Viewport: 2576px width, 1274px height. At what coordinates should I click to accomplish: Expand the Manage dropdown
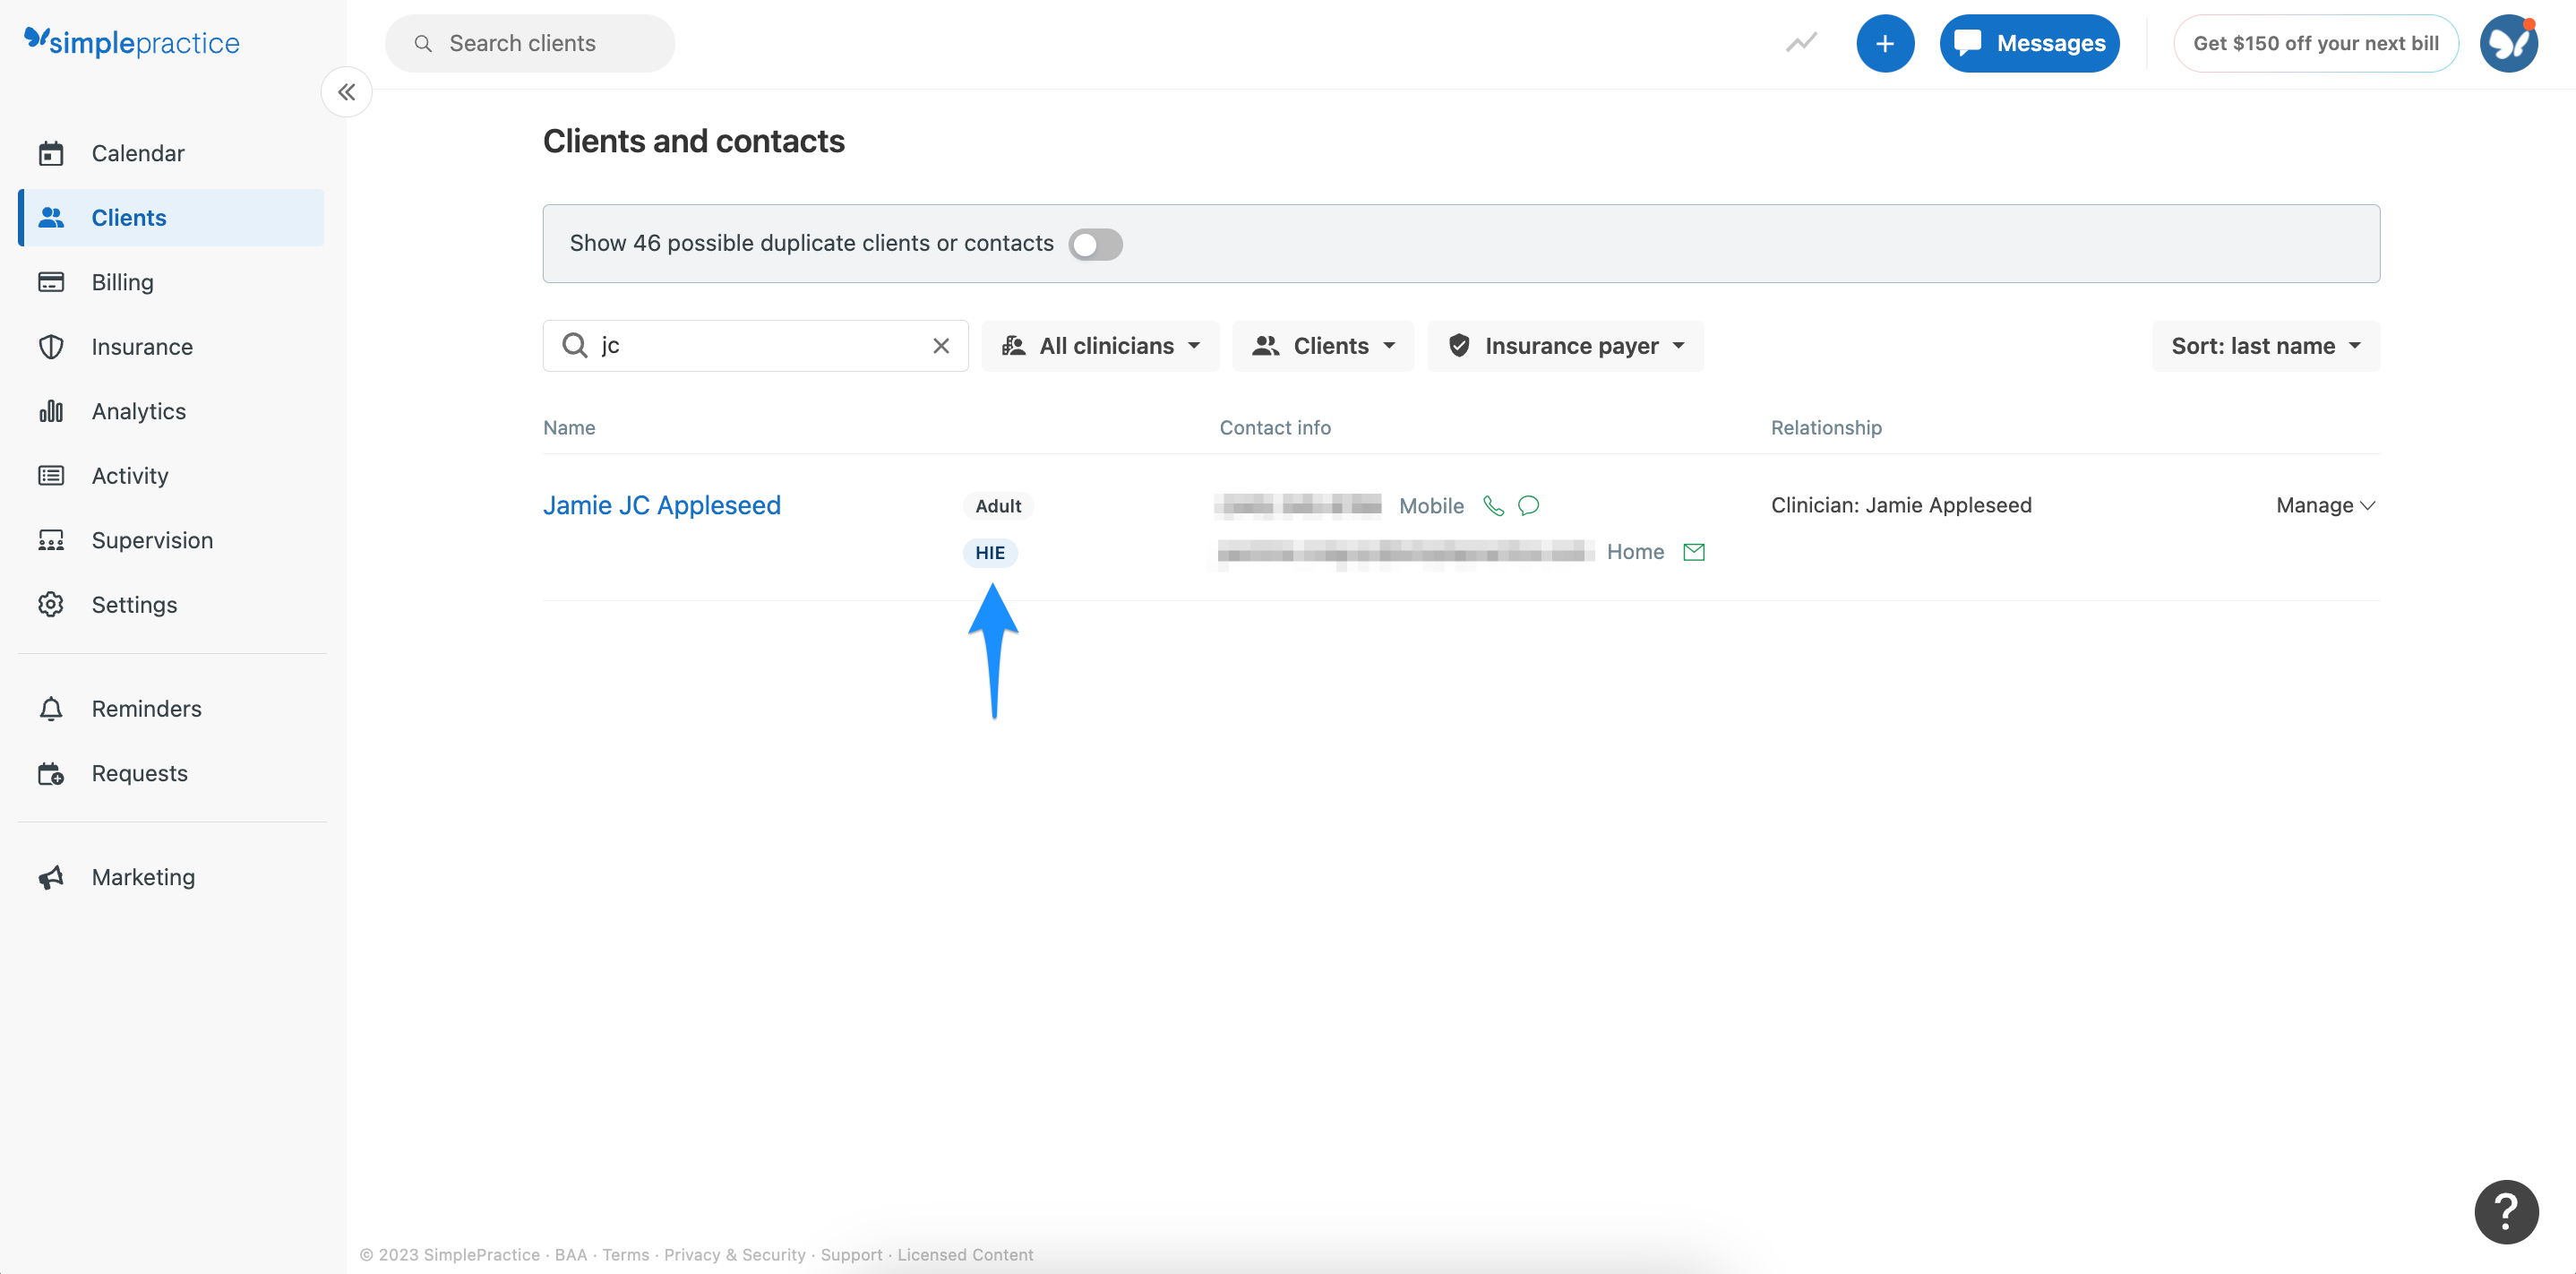coord(2325,505)
